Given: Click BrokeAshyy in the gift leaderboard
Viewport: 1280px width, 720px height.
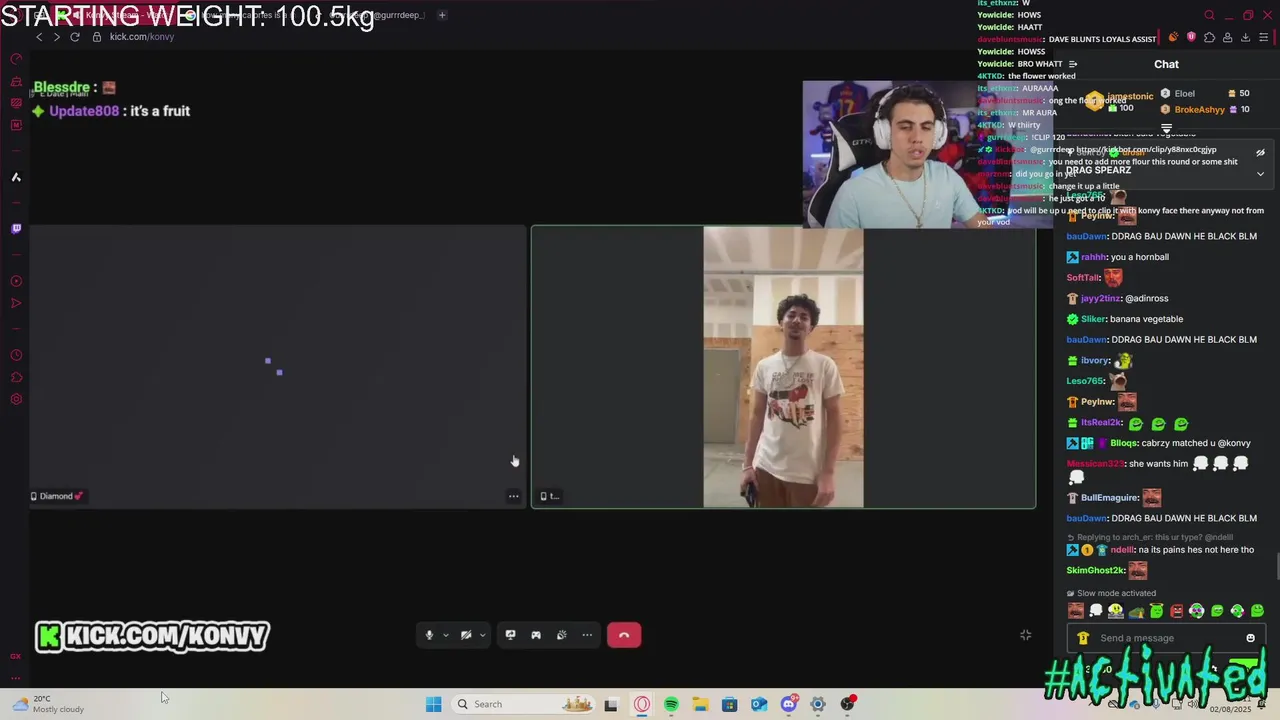Looking at the screenshot, I should tap(1199, 110).
